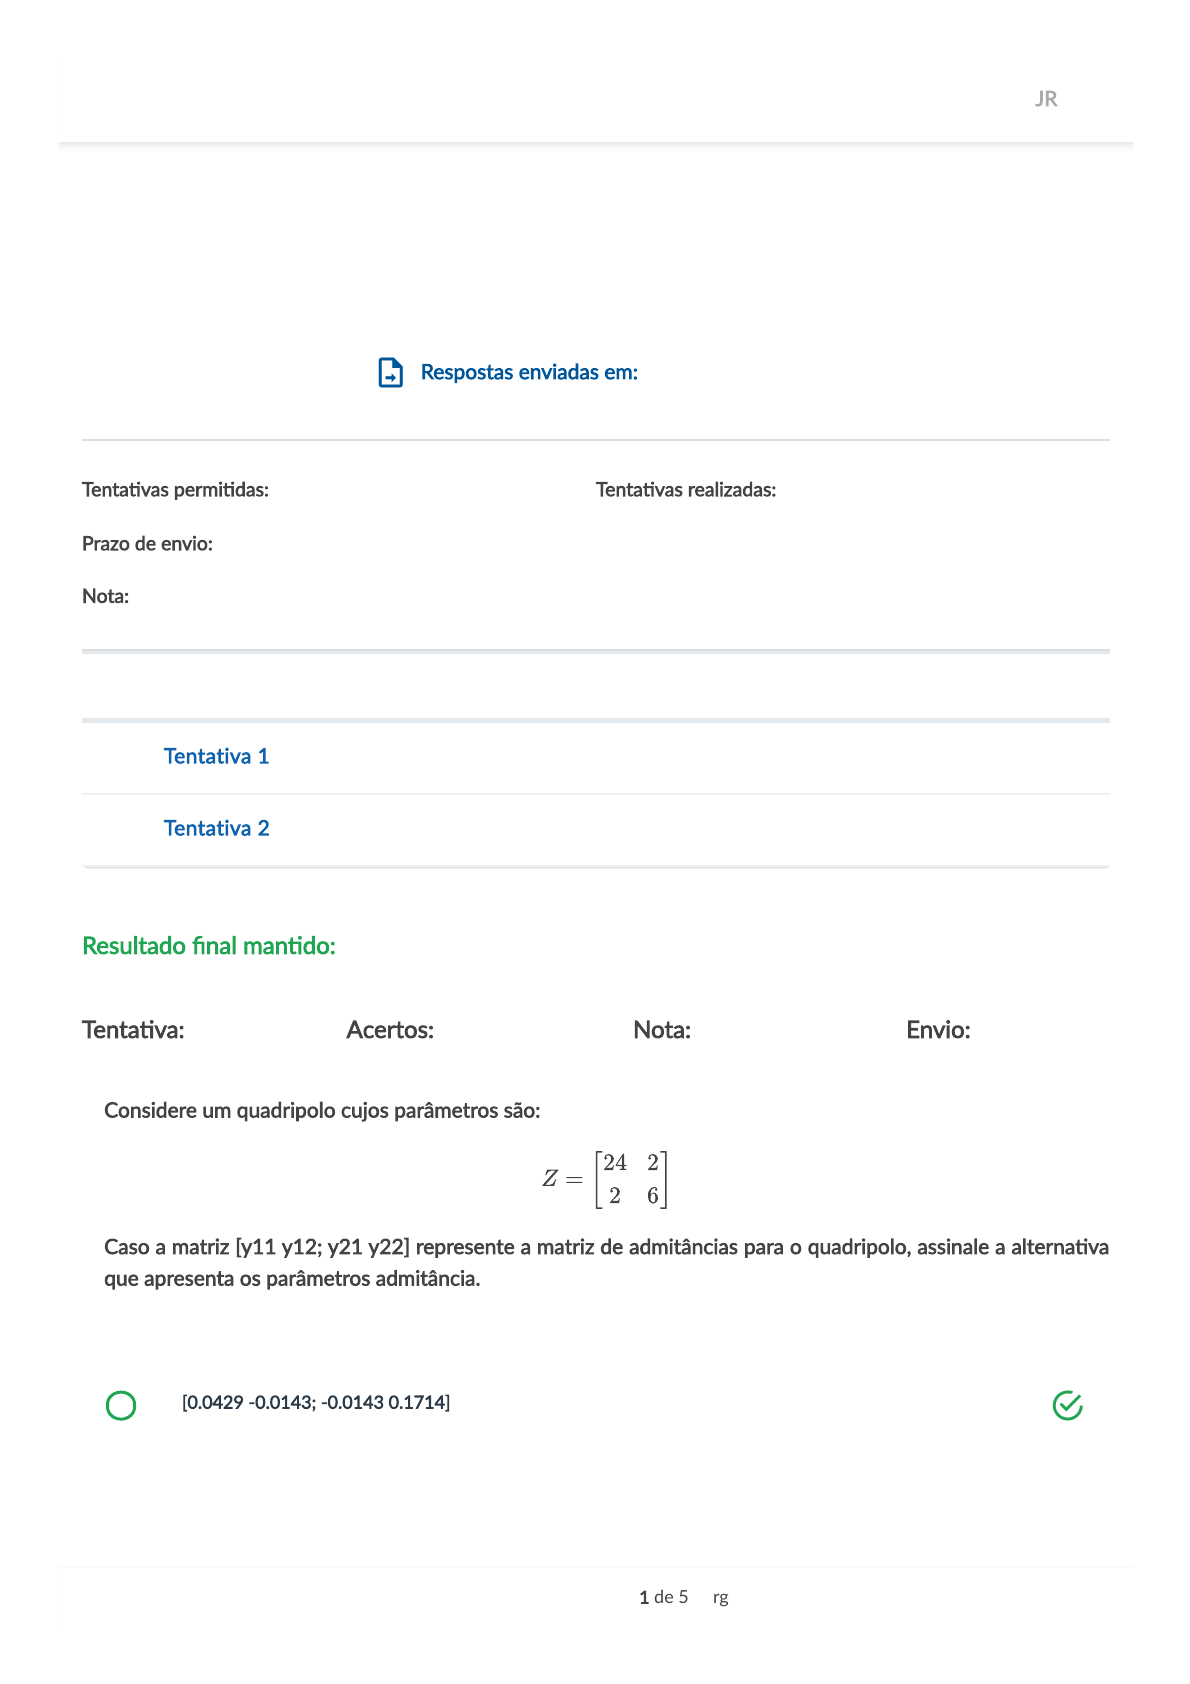1190x1684 pixels.
Task: Click the "Tentativa:" results column label
Action: 133,1030
